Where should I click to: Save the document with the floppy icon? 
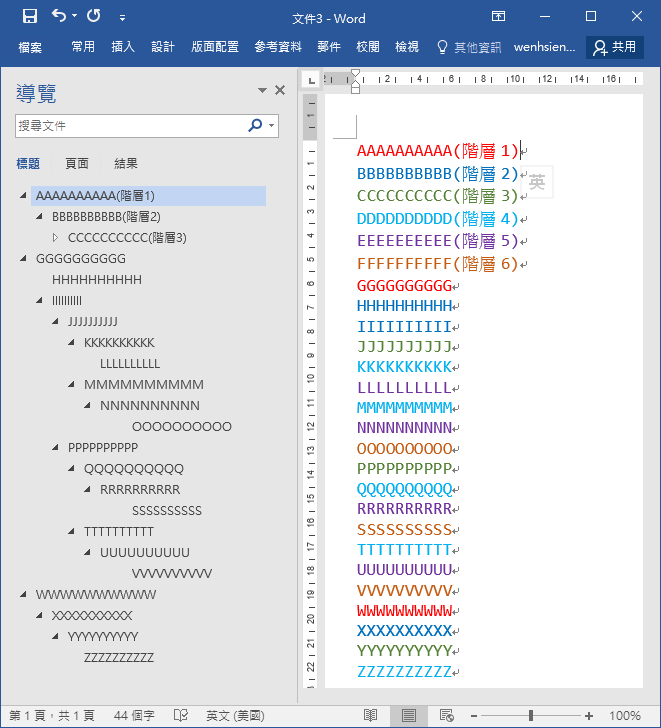click(30, 16)
